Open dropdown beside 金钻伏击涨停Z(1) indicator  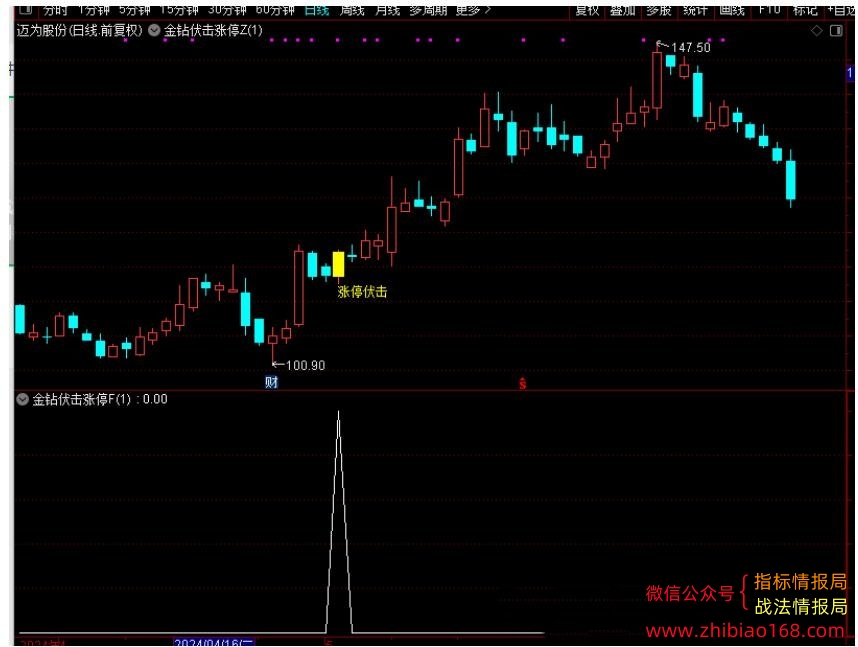pyautogui.click(x=154, y=31)
